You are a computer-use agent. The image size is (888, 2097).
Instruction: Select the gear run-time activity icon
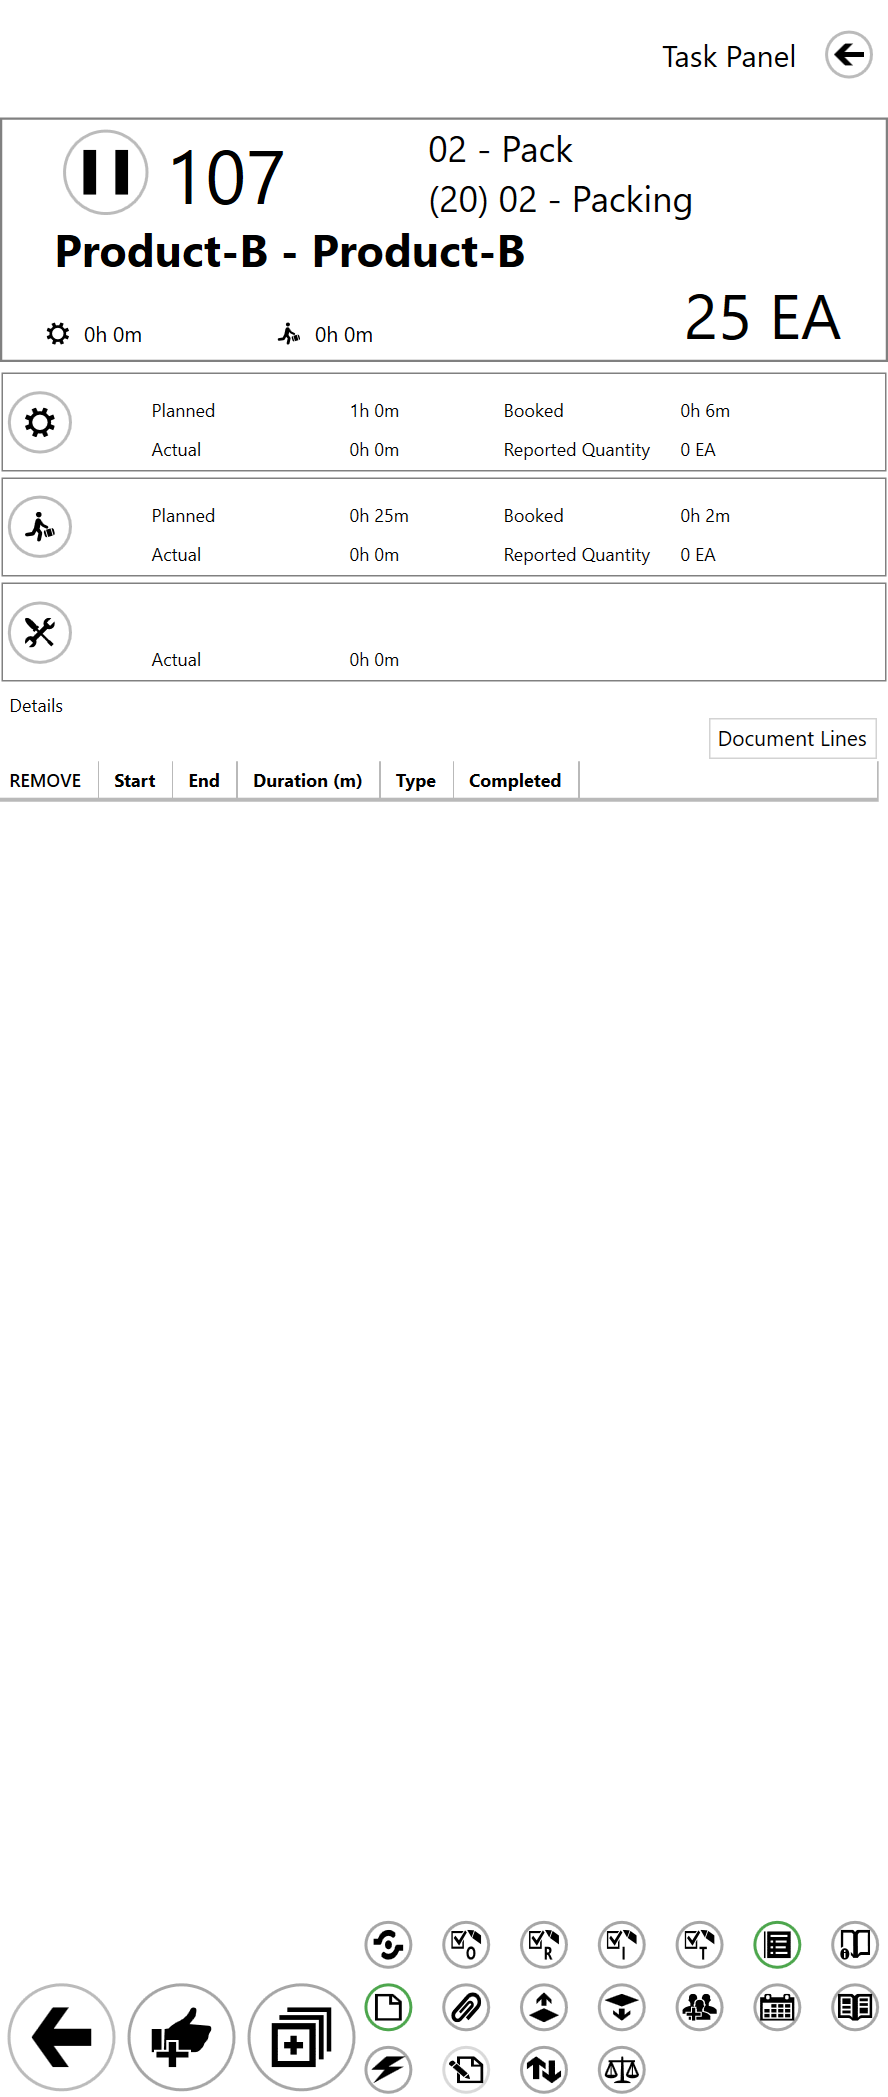pos(40,422)
